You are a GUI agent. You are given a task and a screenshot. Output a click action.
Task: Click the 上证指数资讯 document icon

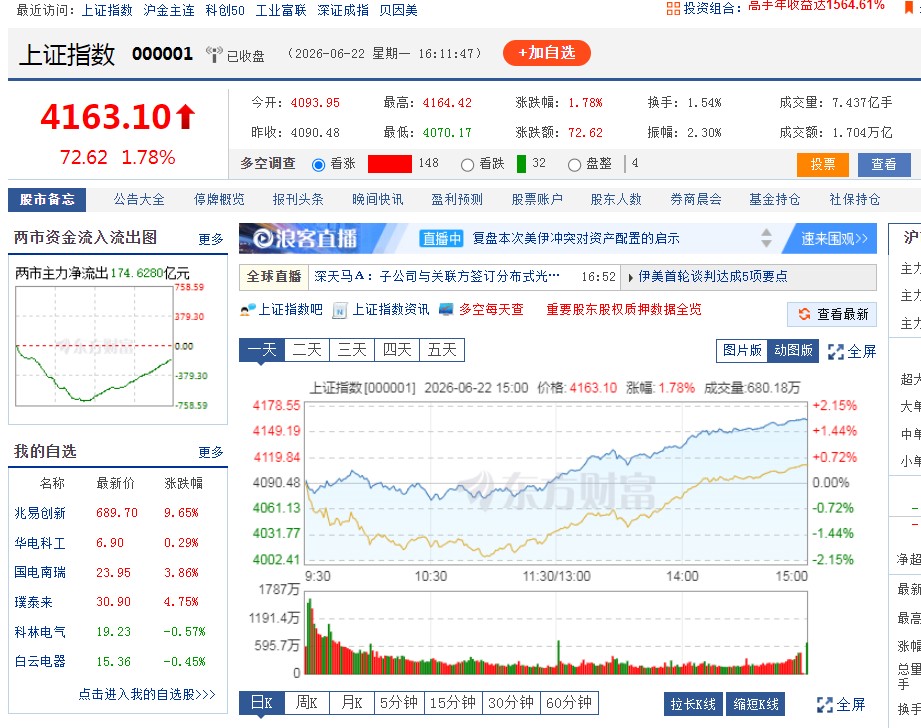[340, 310]
